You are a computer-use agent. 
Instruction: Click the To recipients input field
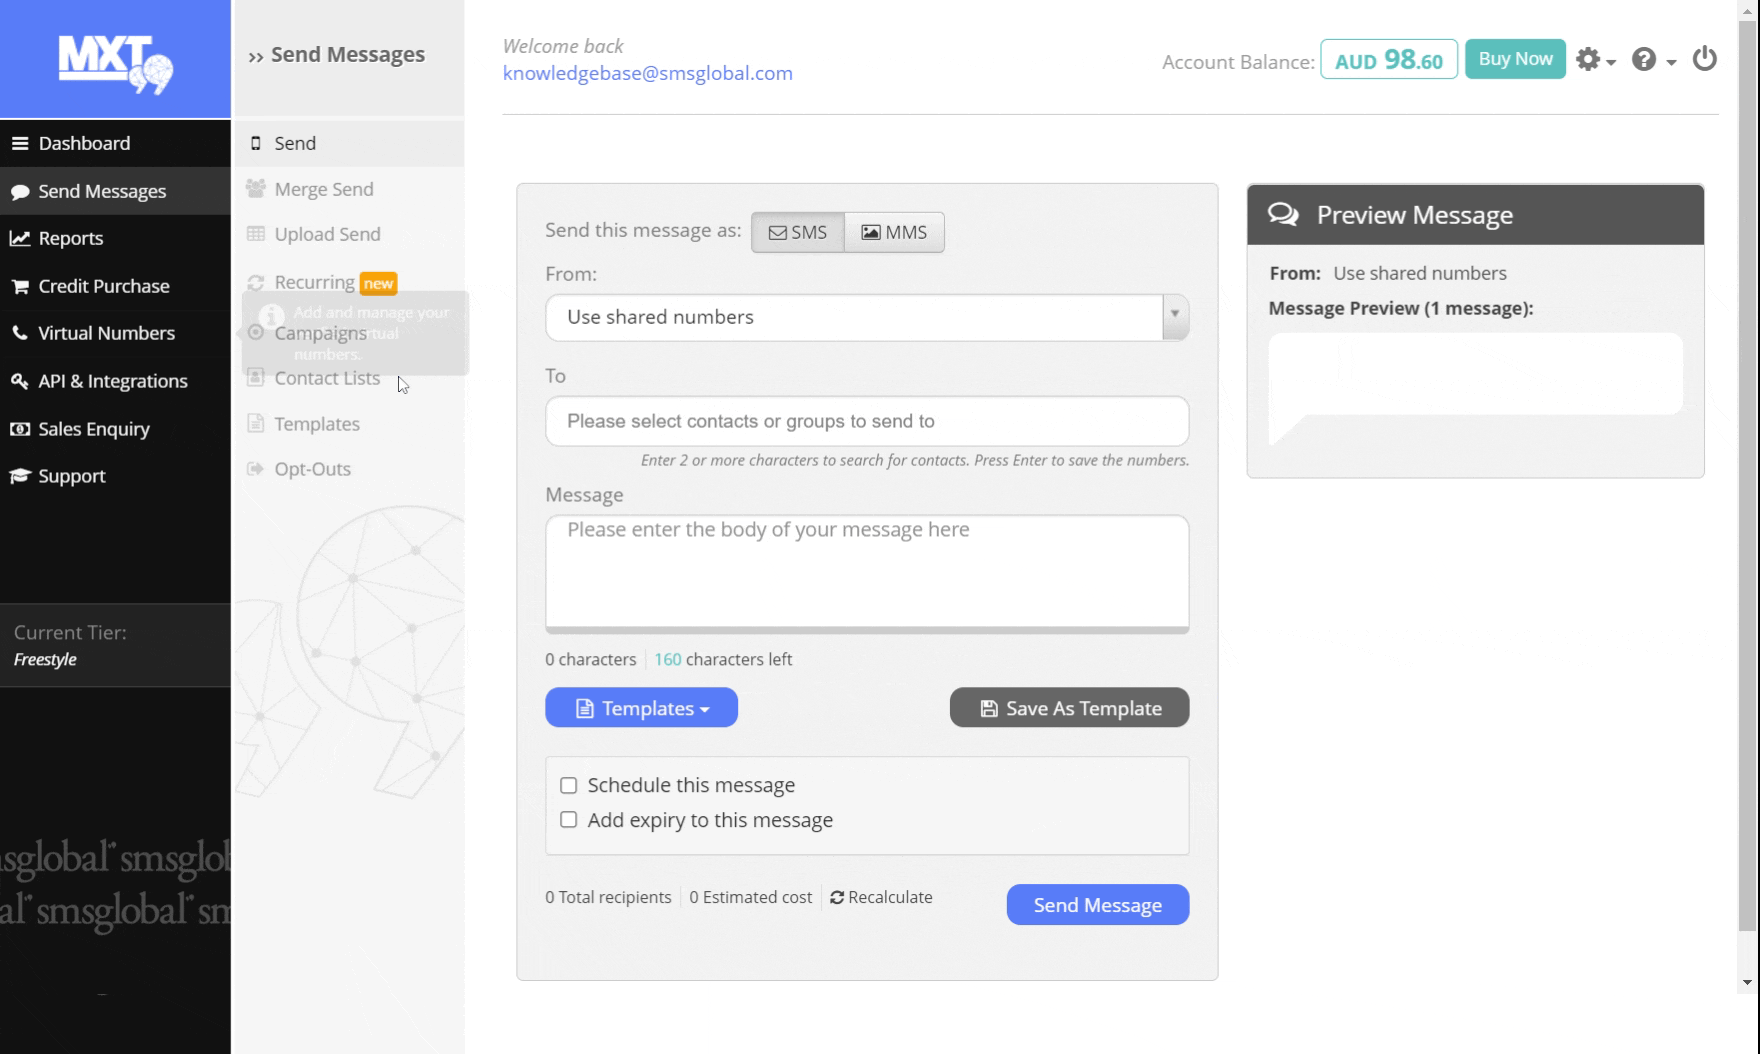pos(866,421)
